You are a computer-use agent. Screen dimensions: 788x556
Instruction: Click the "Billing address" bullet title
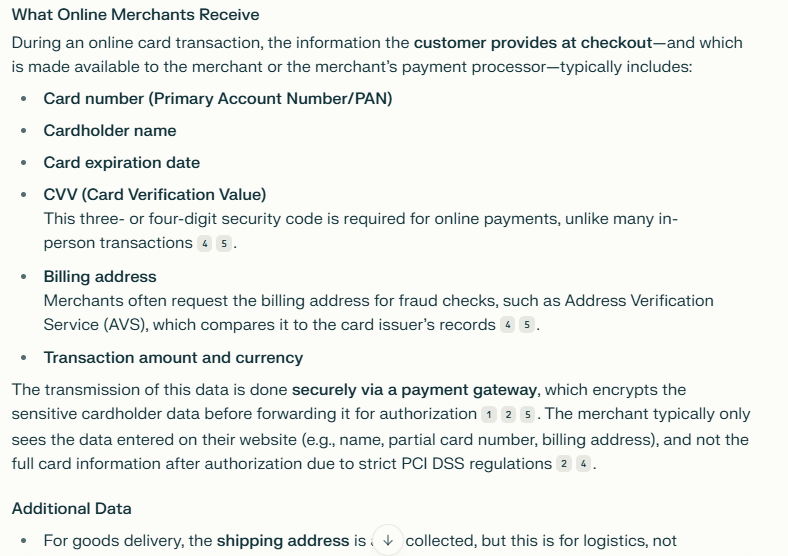(x=100, y=276)
